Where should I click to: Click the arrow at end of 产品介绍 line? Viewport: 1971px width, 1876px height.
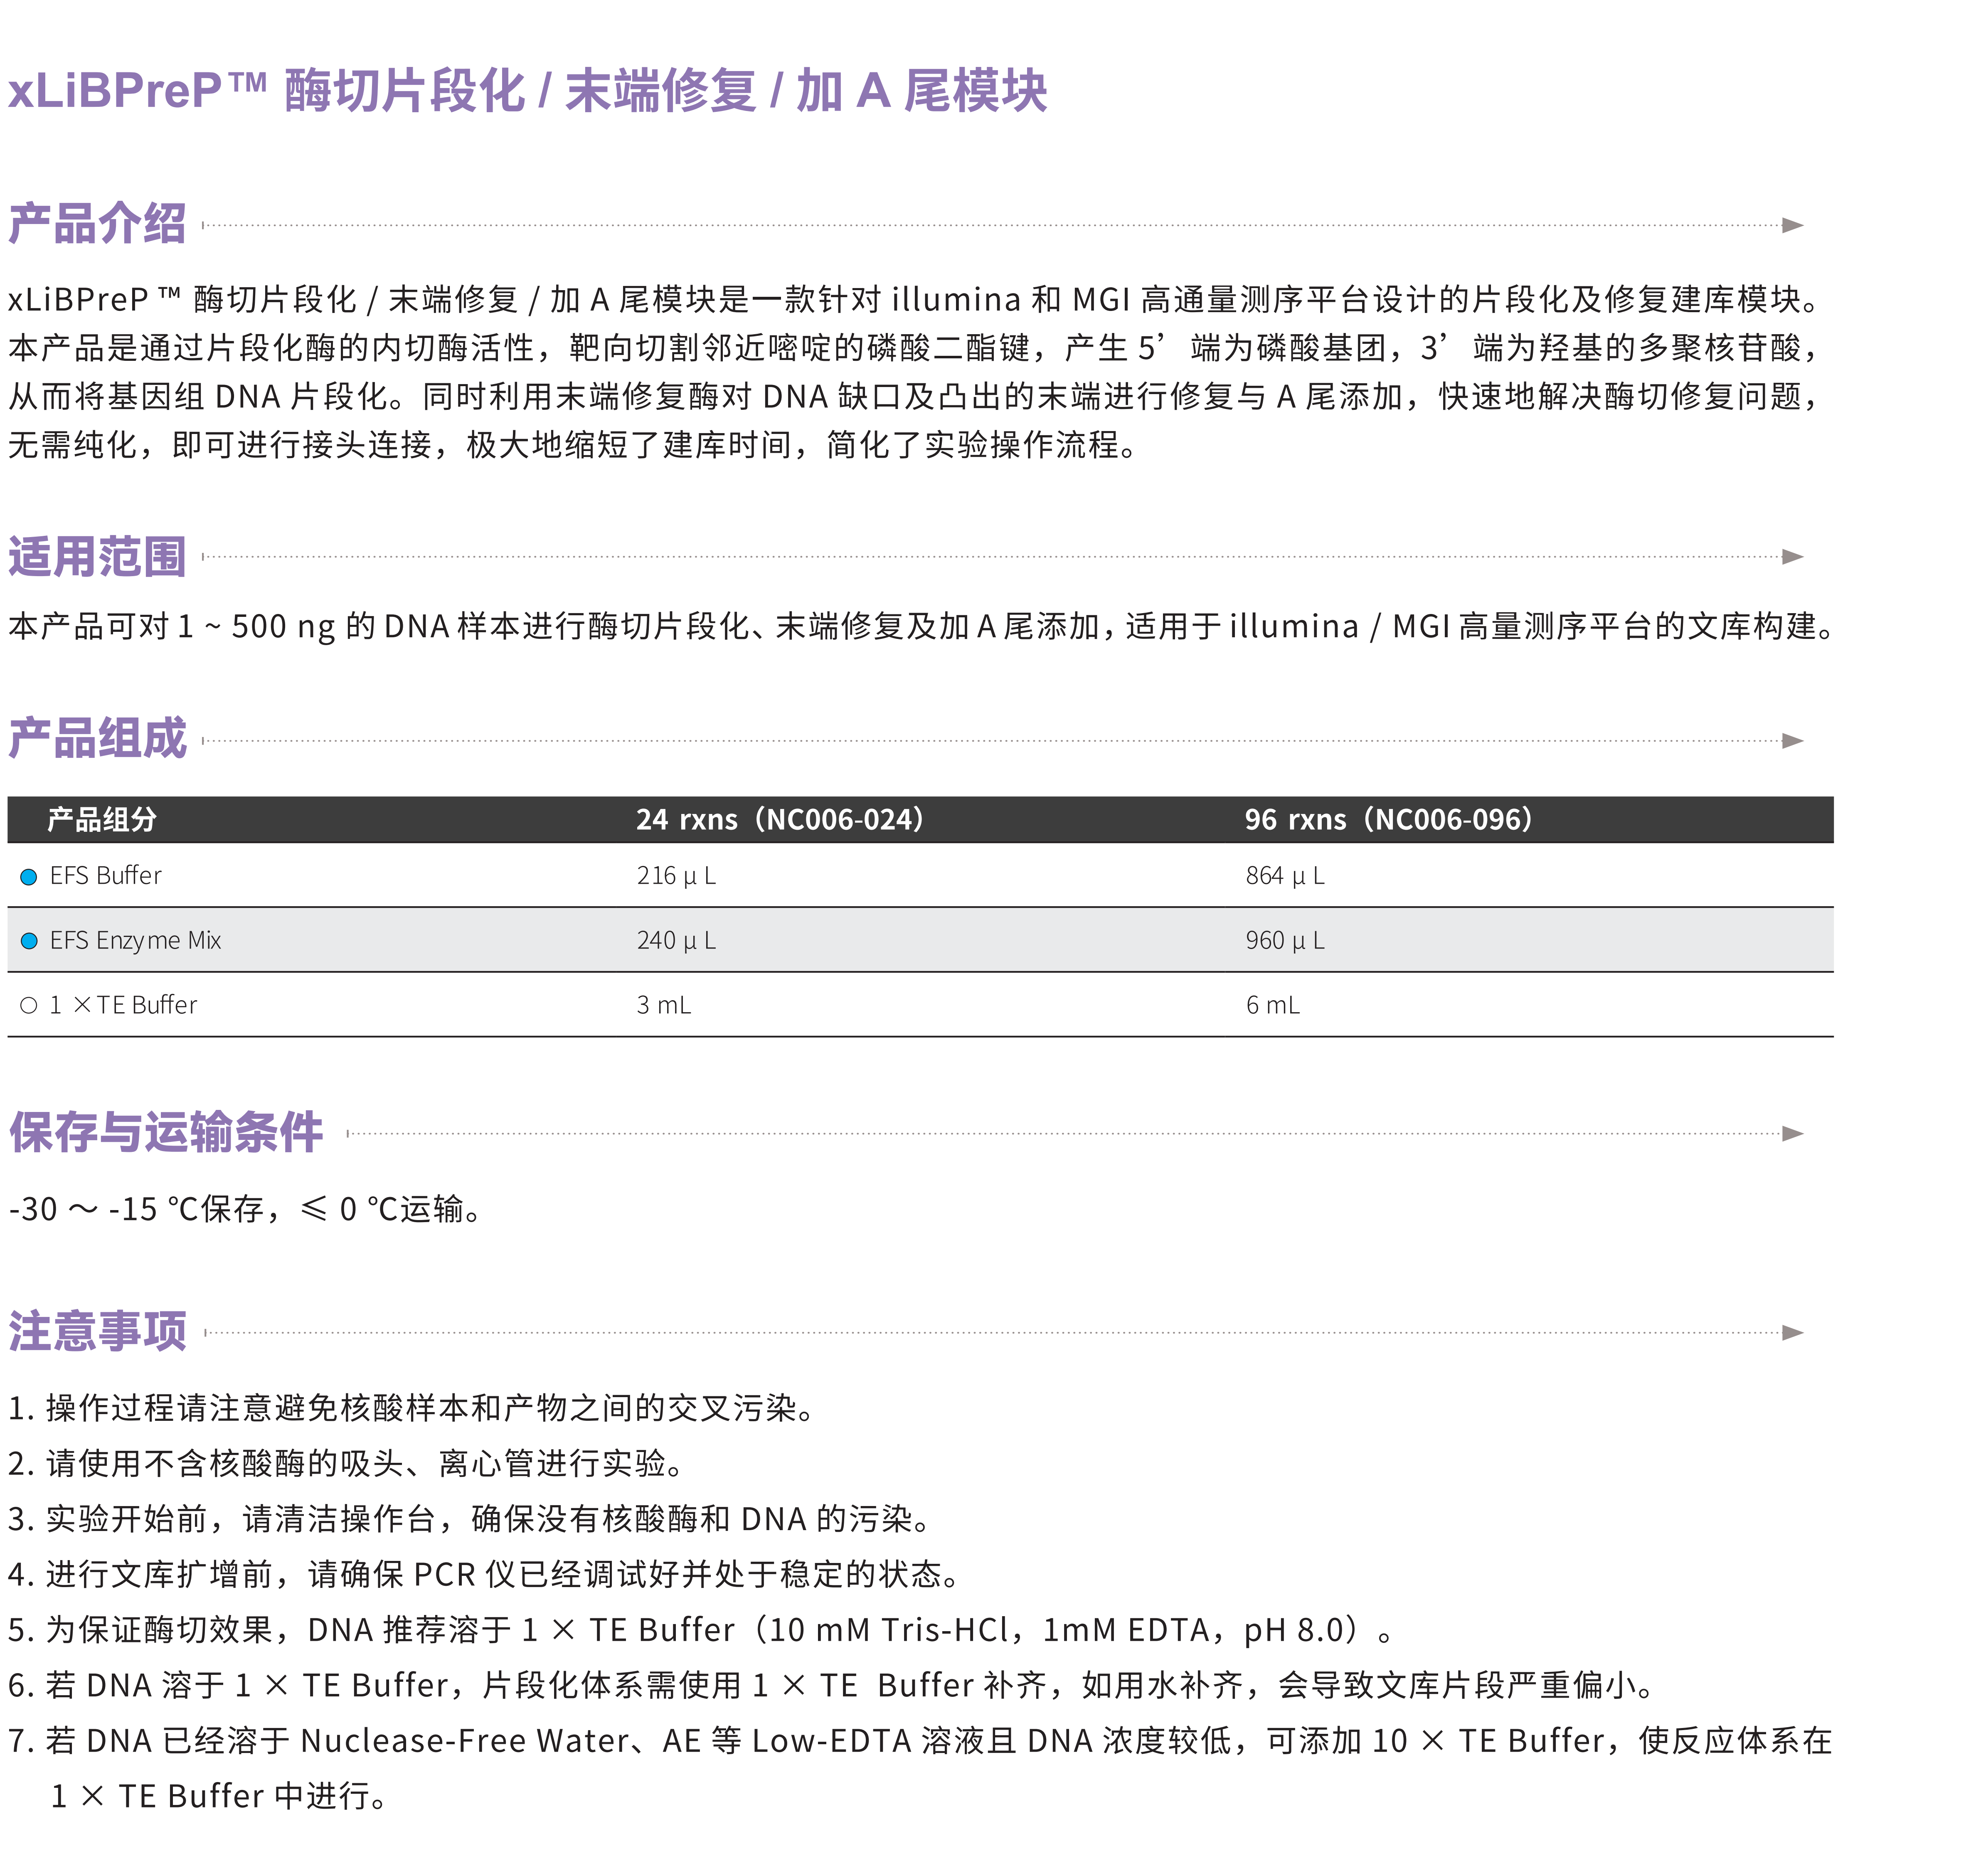pos(1793,225)
